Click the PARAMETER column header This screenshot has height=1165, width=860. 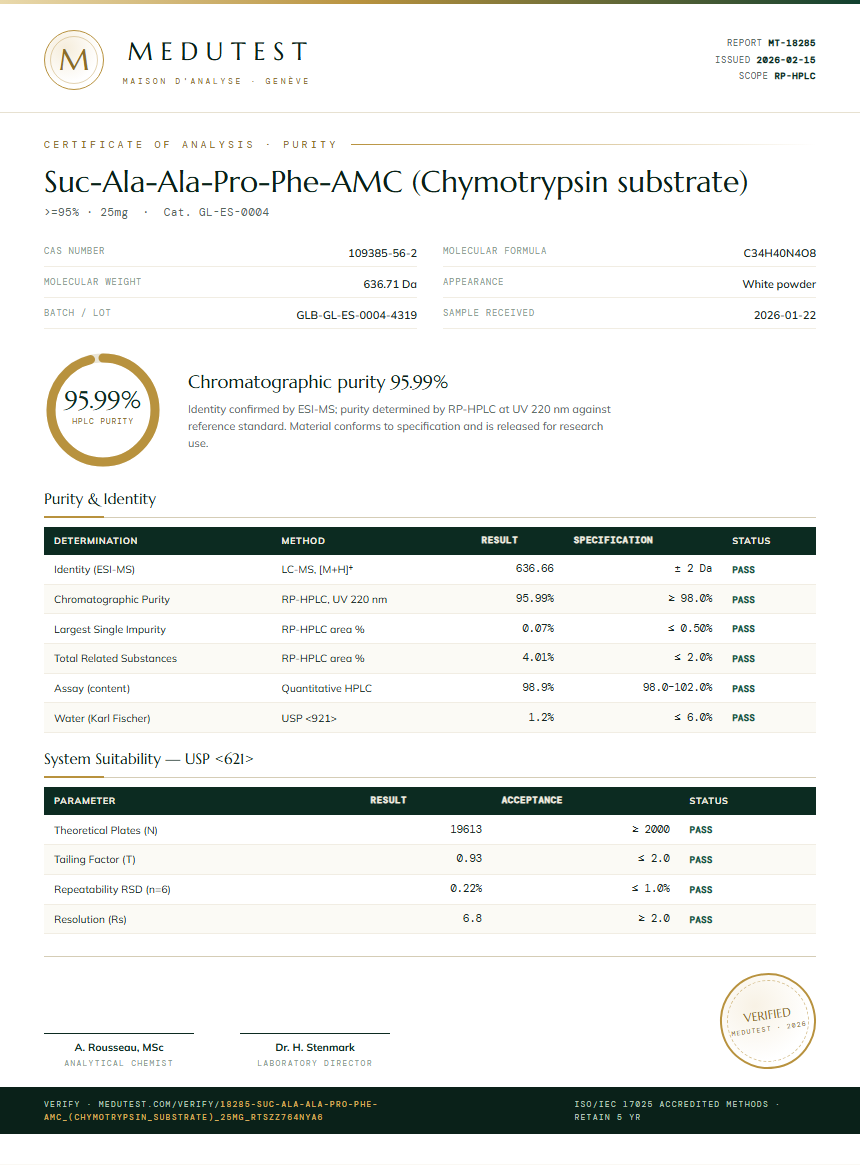[x=85, y=801]
